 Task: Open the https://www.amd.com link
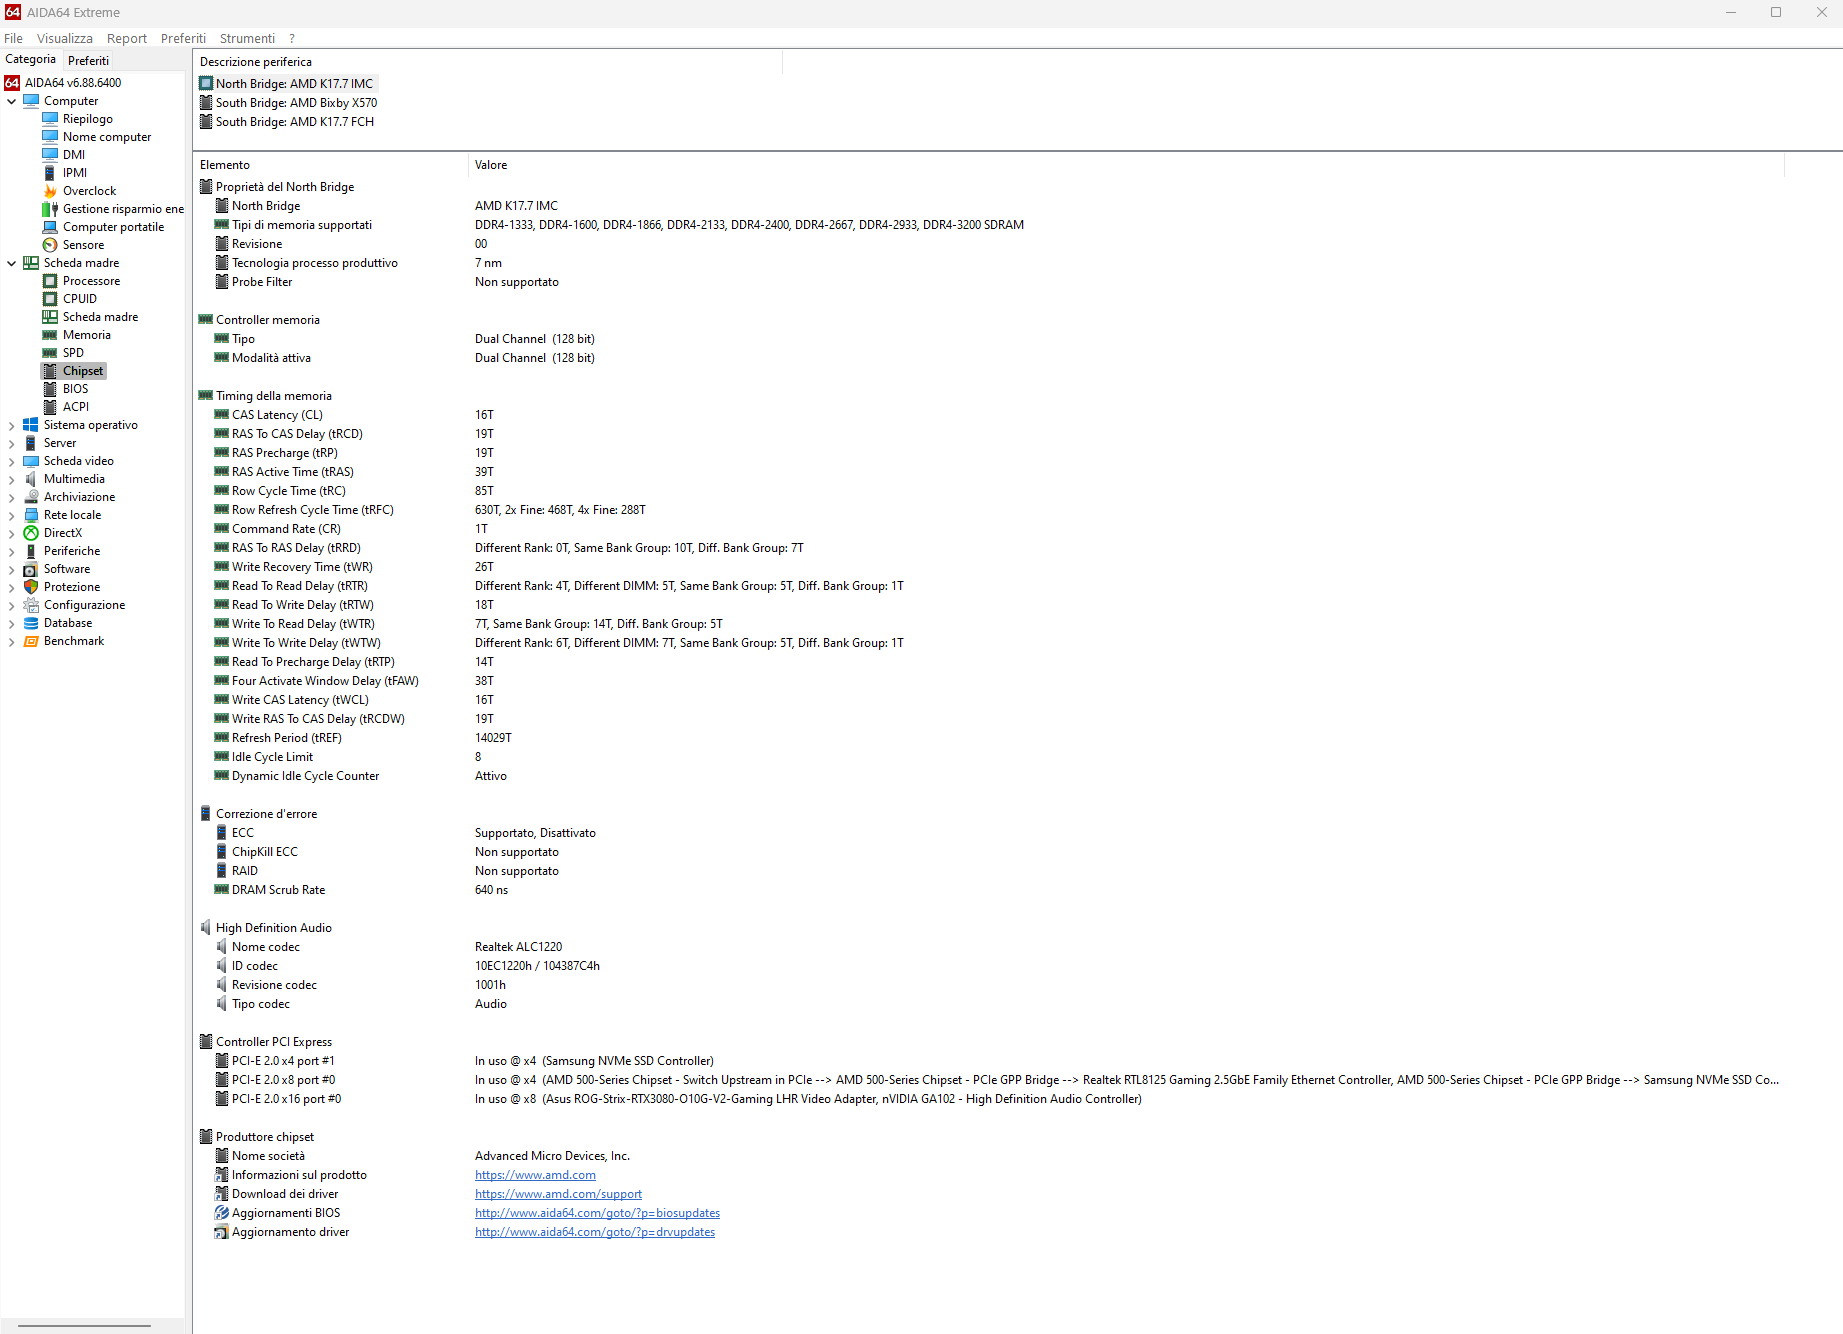pyautogui.click(x=535, y=1175)
